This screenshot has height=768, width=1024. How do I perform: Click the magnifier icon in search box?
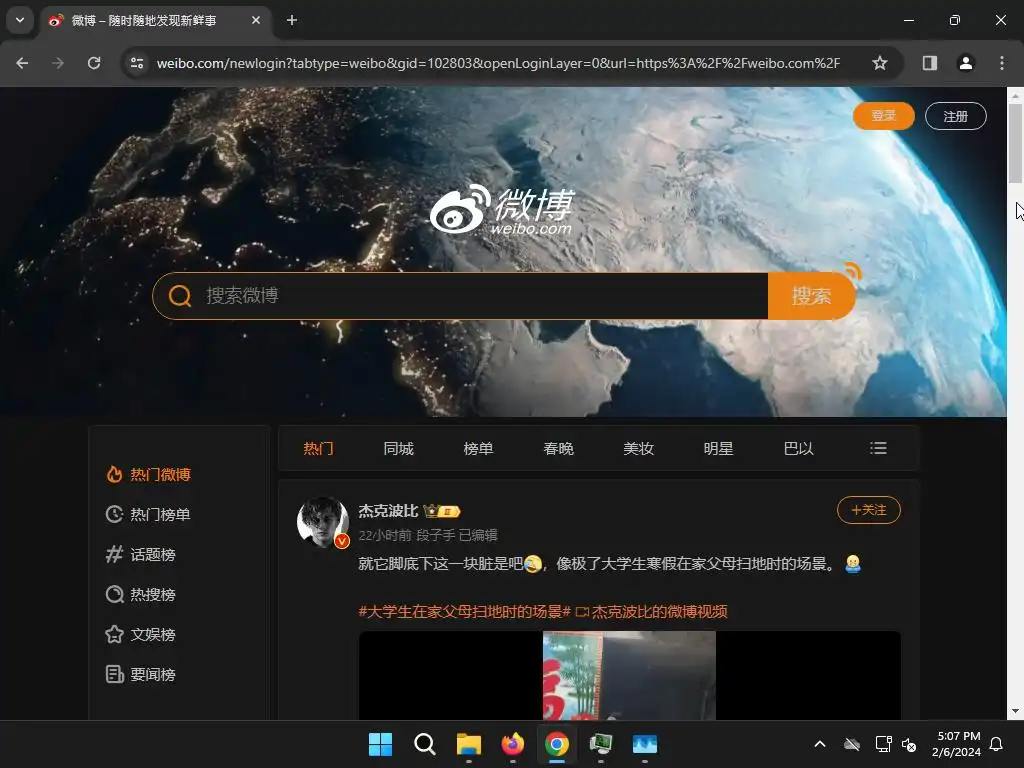180,296
